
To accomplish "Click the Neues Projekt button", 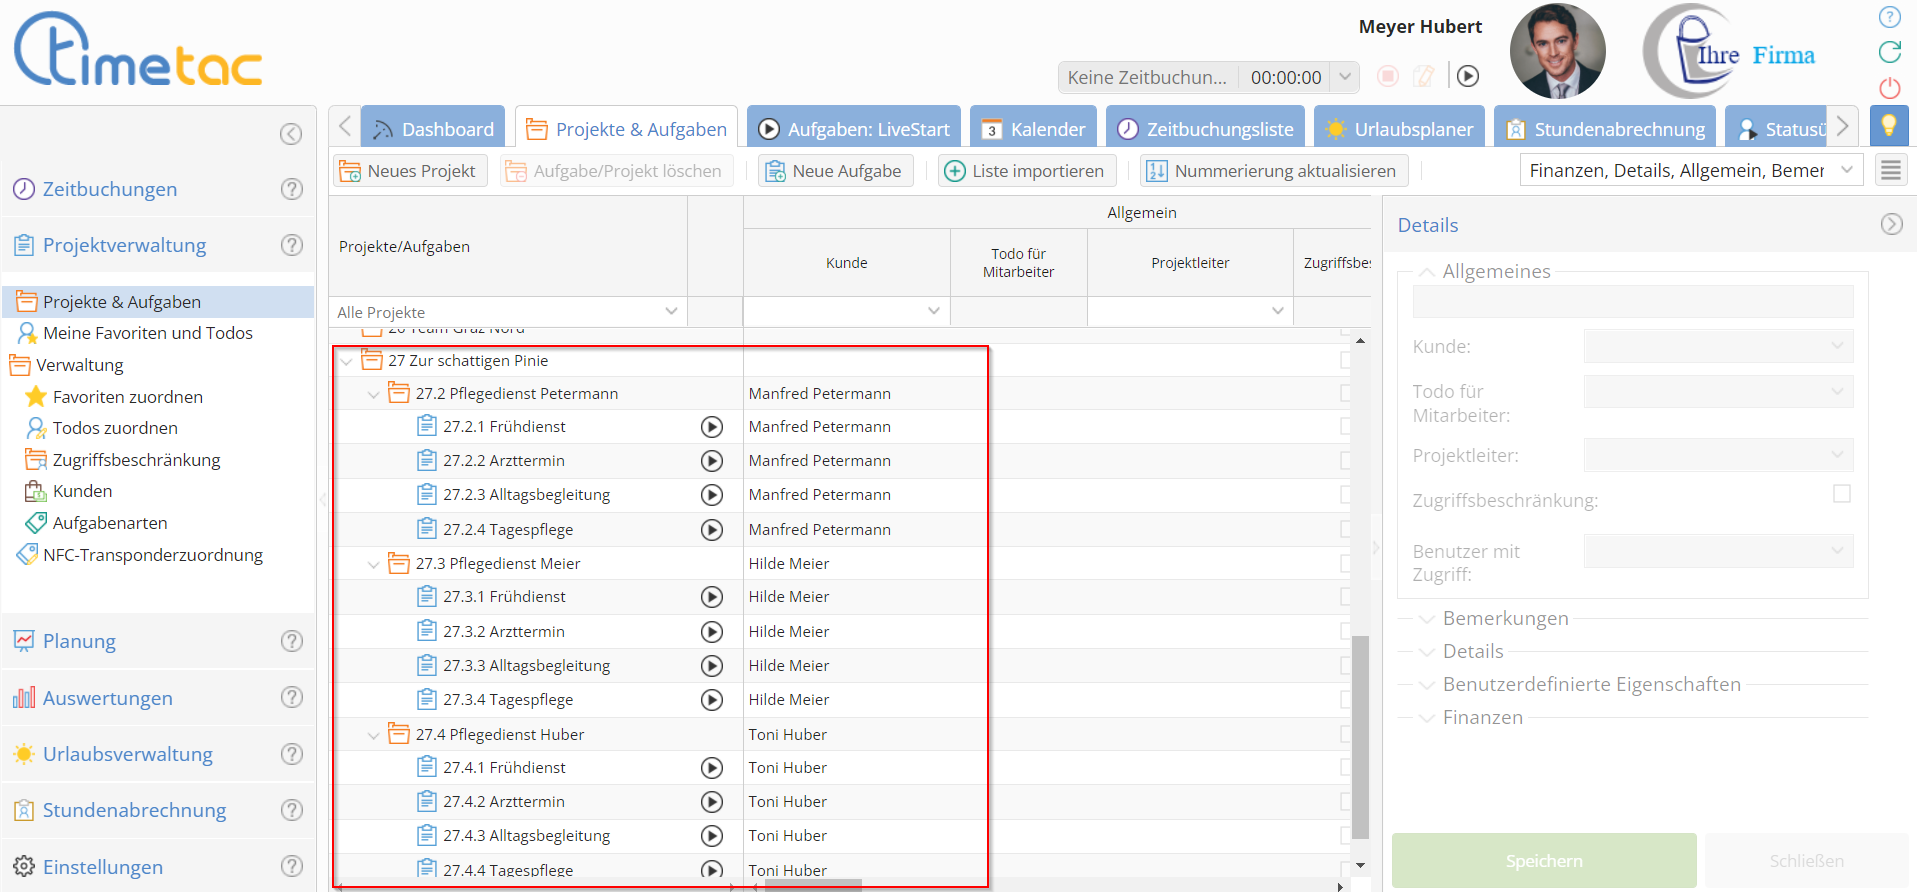I will tap(408, 171).
